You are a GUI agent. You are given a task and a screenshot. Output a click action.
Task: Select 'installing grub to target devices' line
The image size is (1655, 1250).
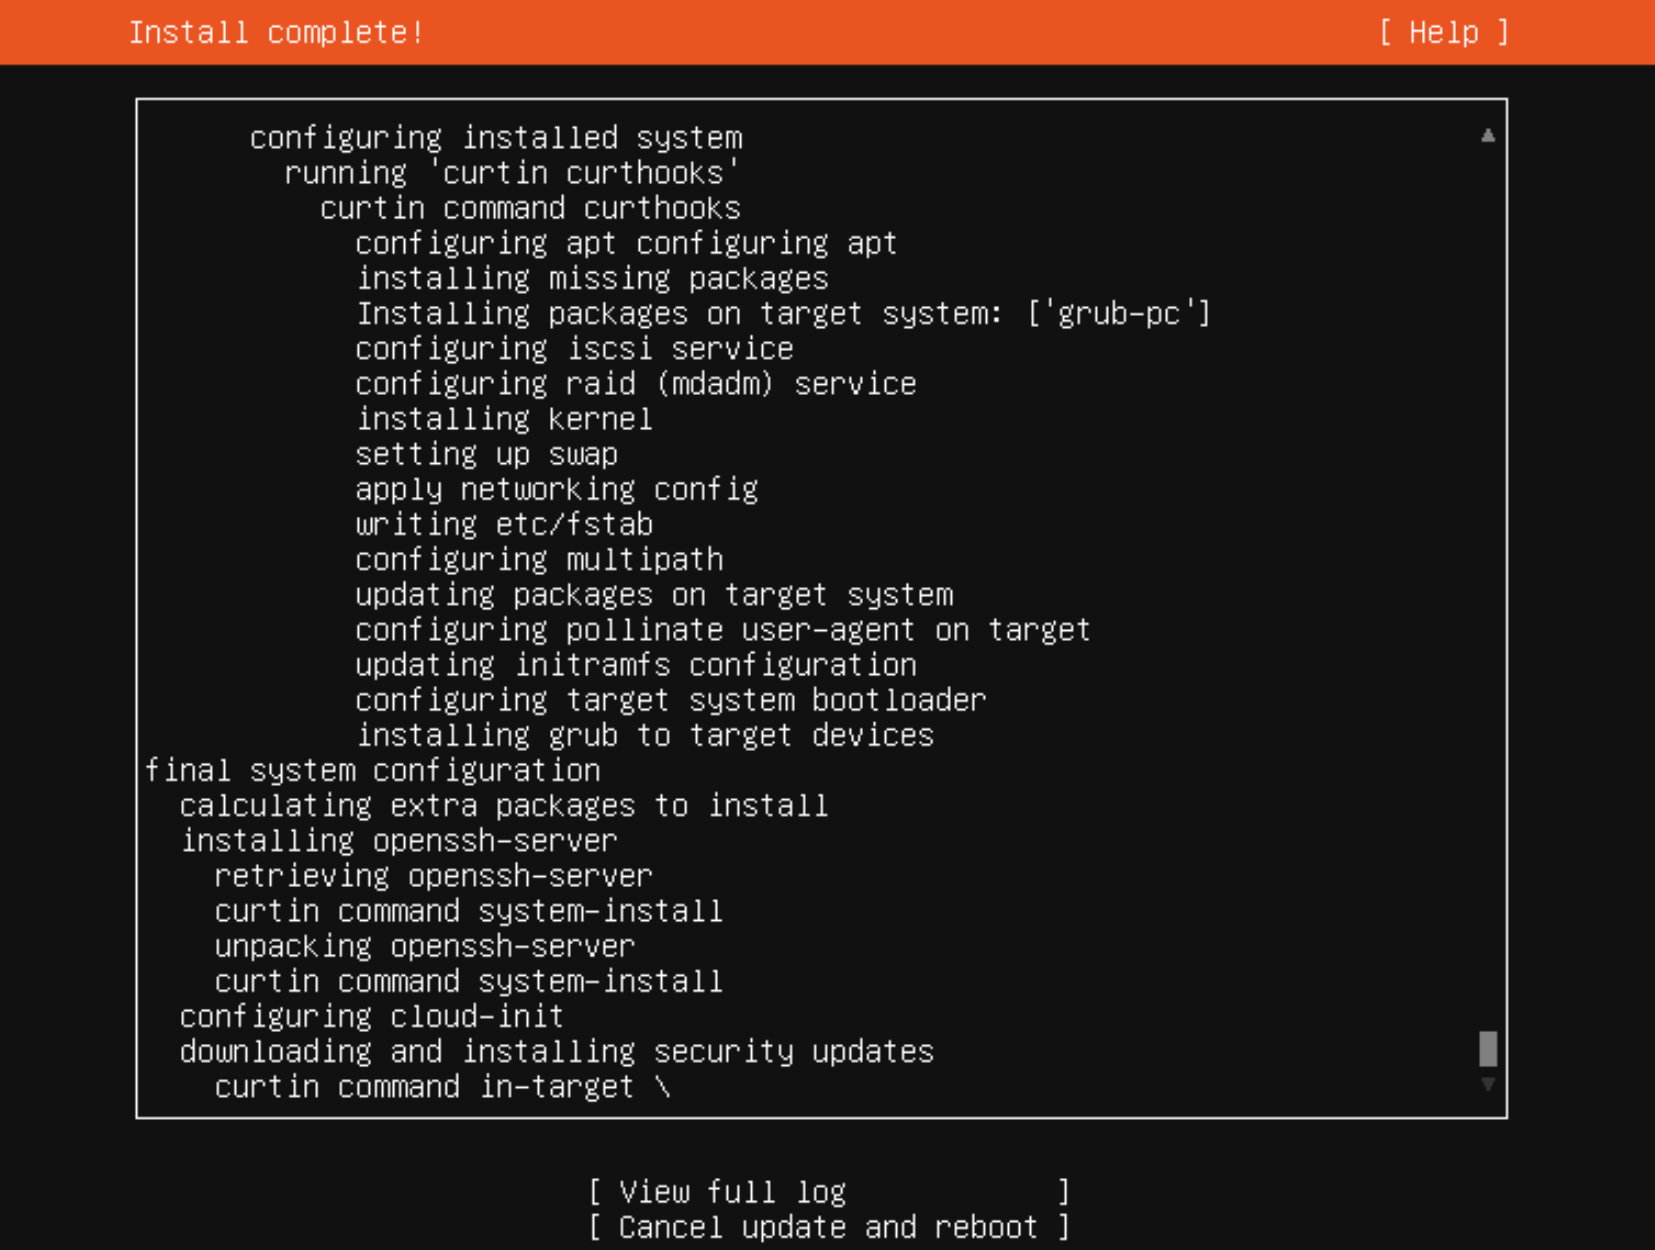tap(645, 735)
